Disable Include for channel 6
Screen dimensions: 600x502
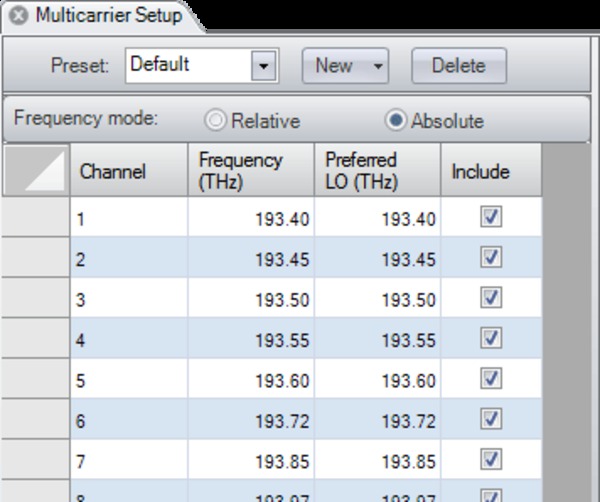pyautogui.click(x=491, y=418)
